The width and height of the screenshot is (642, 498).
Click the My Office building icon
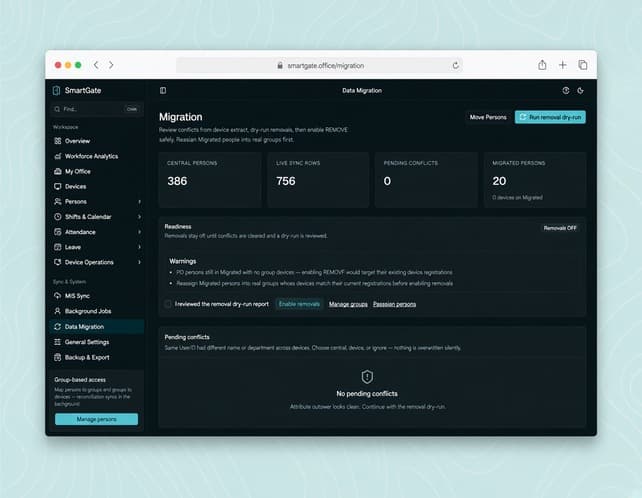pyautogui.click(x=58, y=171)
